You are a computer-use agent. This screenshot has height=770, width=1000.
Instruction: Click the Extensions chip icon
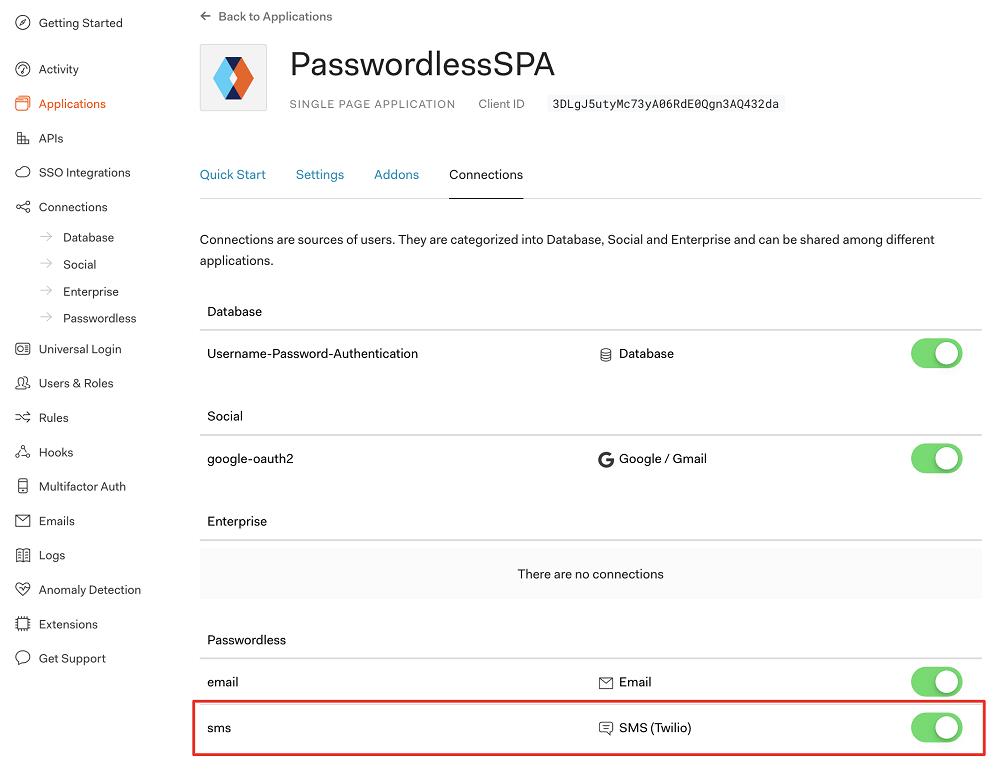point(22,624)
